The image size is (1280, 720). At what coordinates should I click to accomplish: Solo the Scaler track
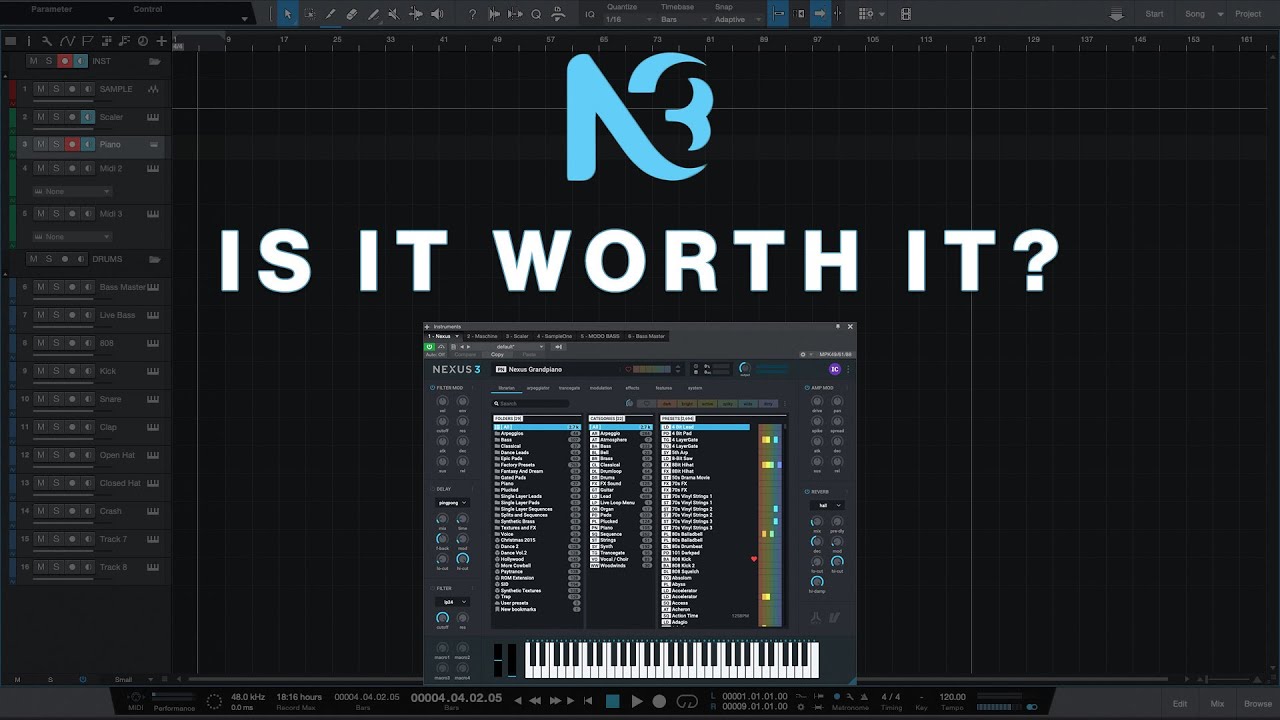click(x=56, y=117)
